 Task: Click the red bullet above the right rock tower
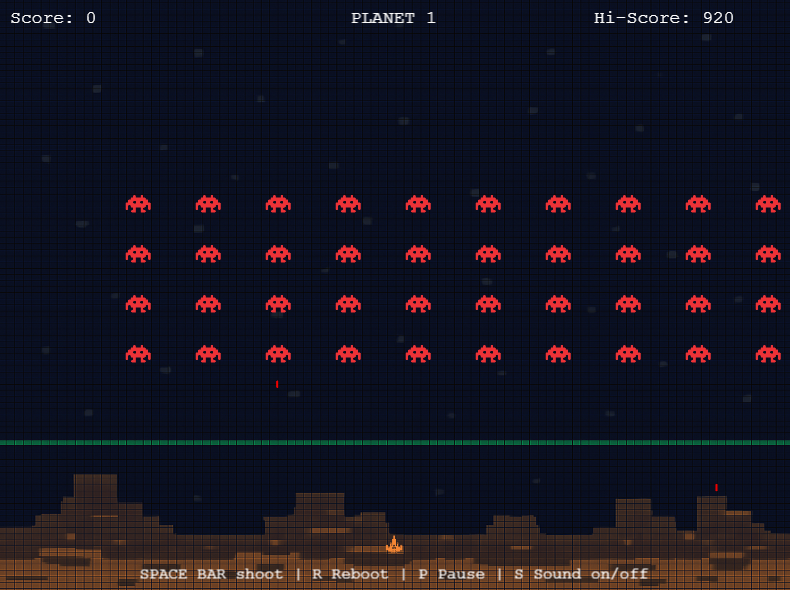[716, 487]
